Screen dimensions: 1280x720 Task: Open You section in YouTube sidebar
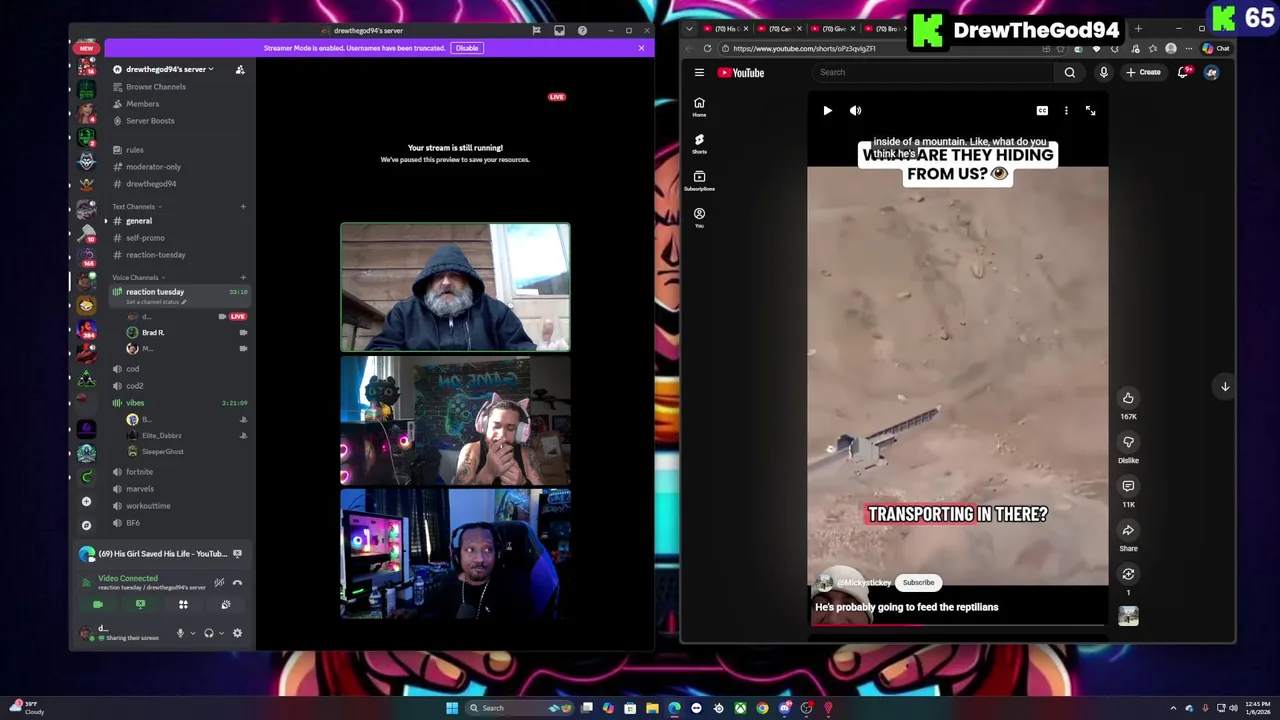699,217
